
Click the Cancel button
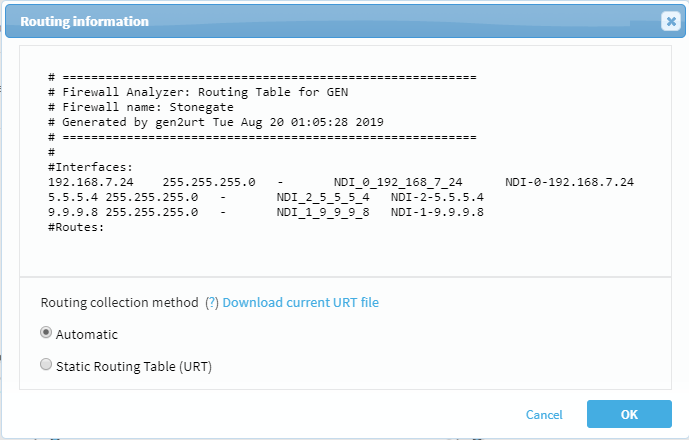click(544, 415)
